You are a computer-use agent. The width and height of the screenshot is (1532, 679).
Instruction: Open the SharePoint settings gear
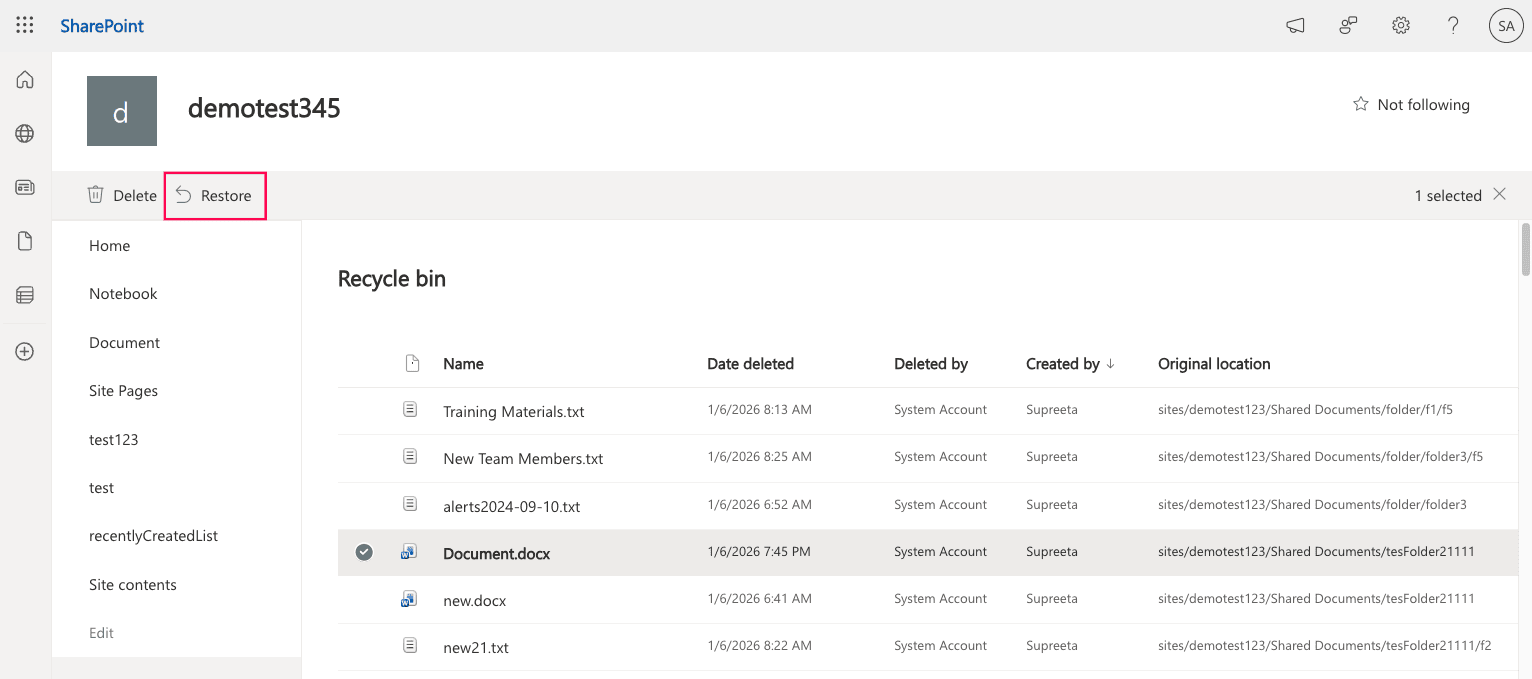1400,25
